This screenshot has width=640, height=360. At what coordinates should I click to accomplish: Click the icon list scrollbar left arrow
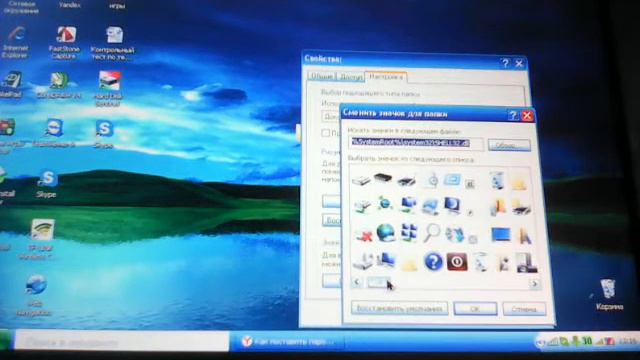(357, 282)
